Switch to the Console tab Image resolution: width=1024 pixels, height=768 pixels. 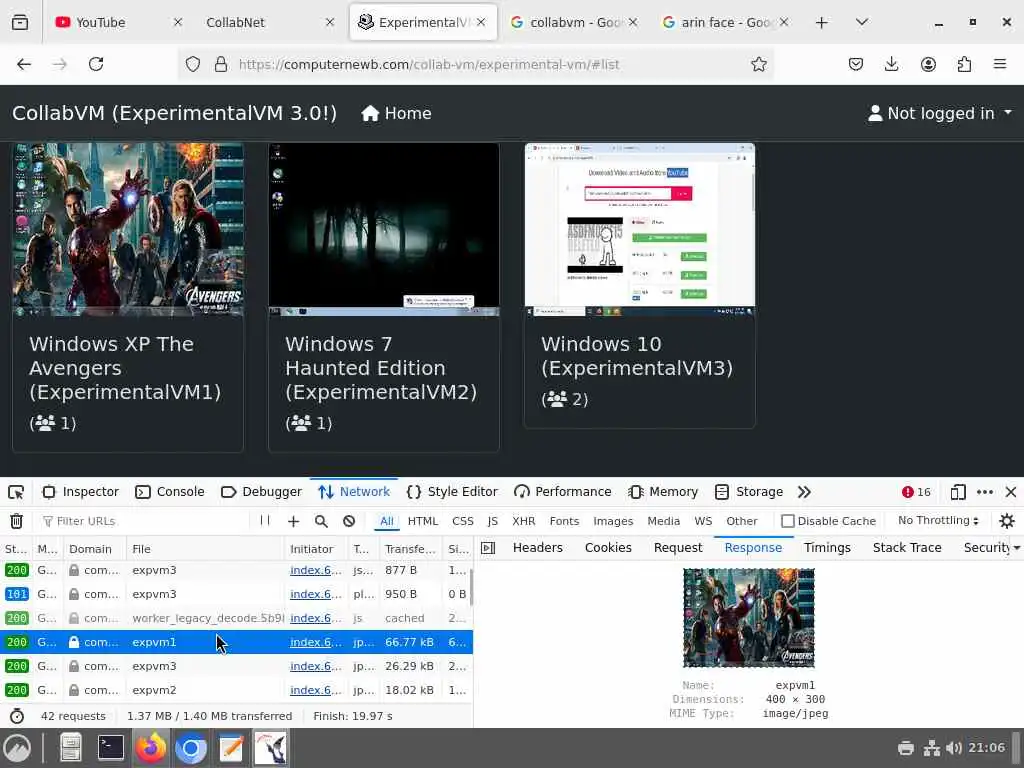tap(170, 492)
